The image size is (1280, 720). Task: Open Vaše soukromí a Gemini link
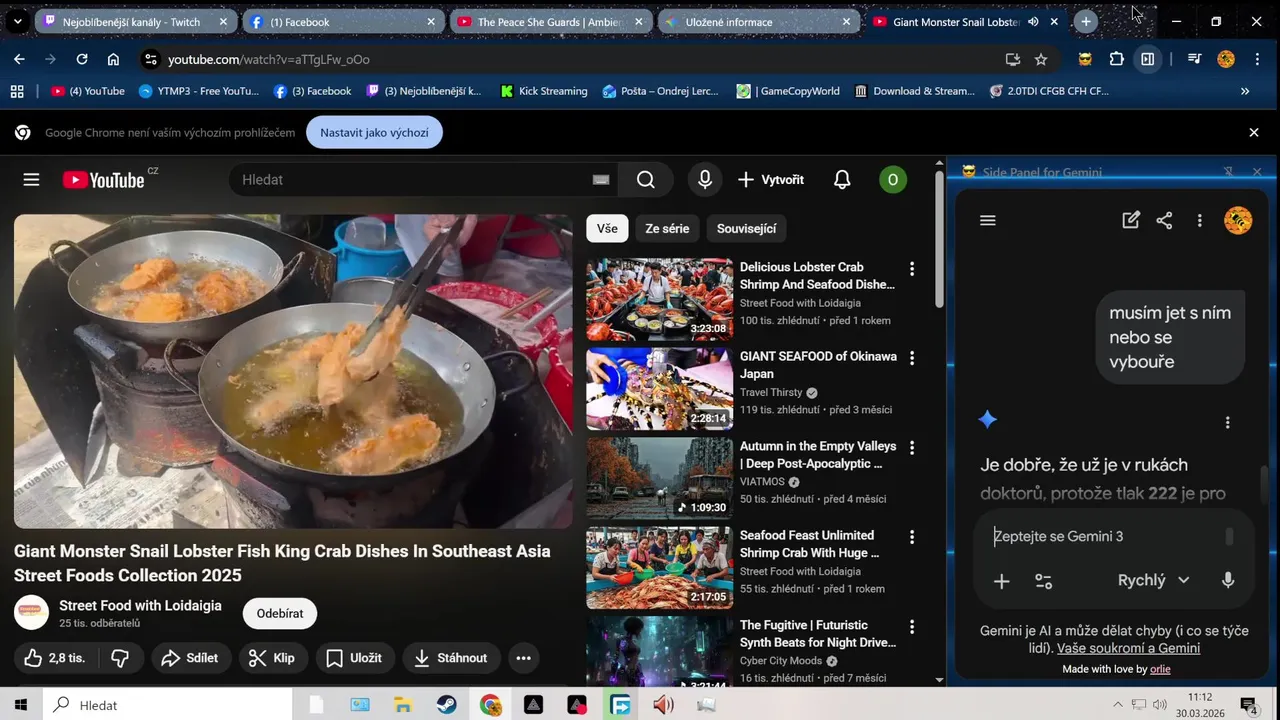(1128, 648)
